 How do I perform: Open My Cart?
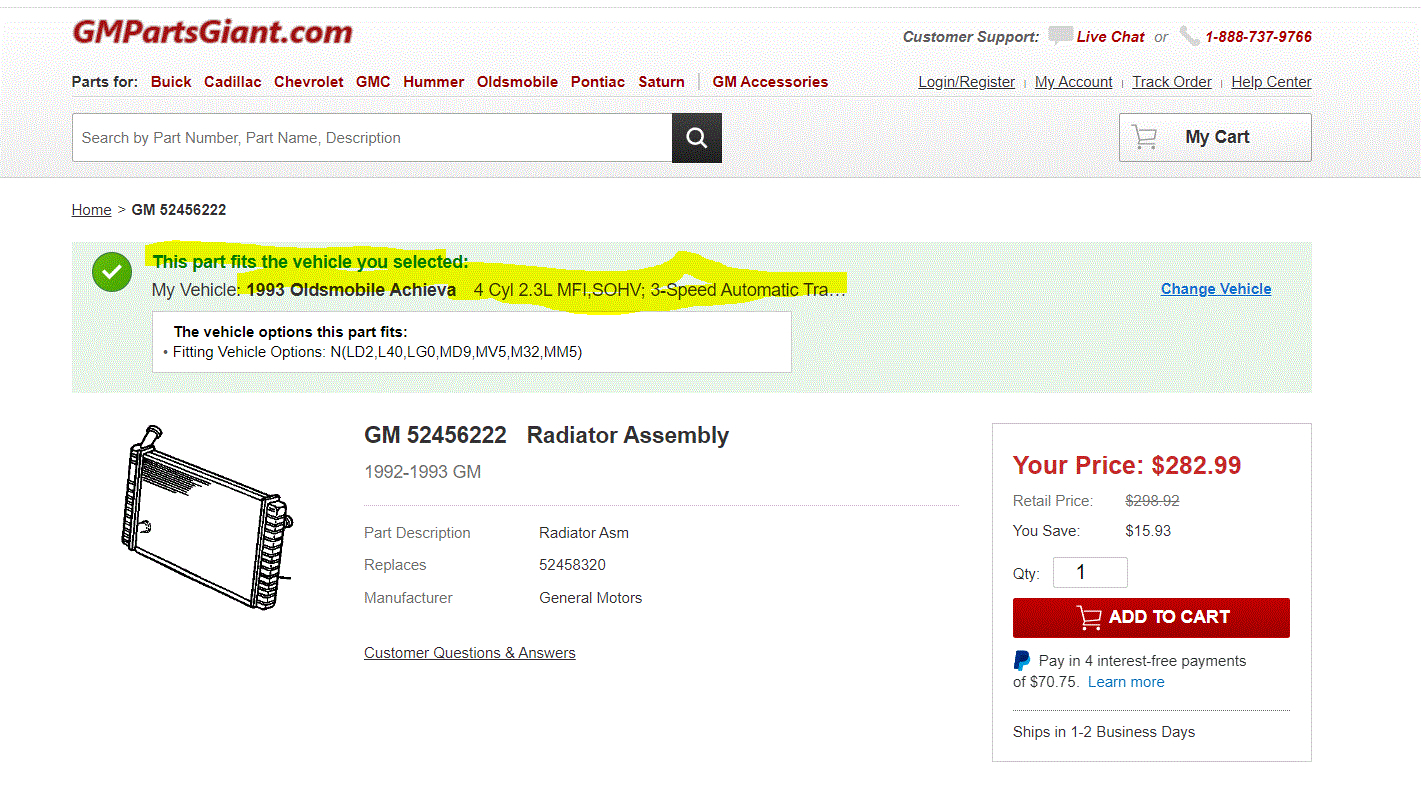coord(1215,137)
